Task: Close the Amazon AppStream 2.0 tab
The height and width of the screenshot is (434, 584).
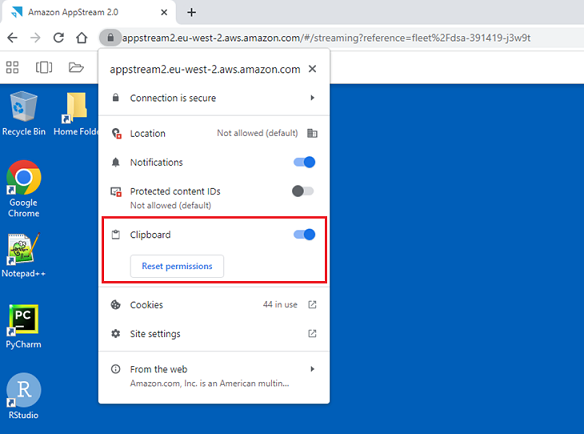Action: (x=164, y=12)
